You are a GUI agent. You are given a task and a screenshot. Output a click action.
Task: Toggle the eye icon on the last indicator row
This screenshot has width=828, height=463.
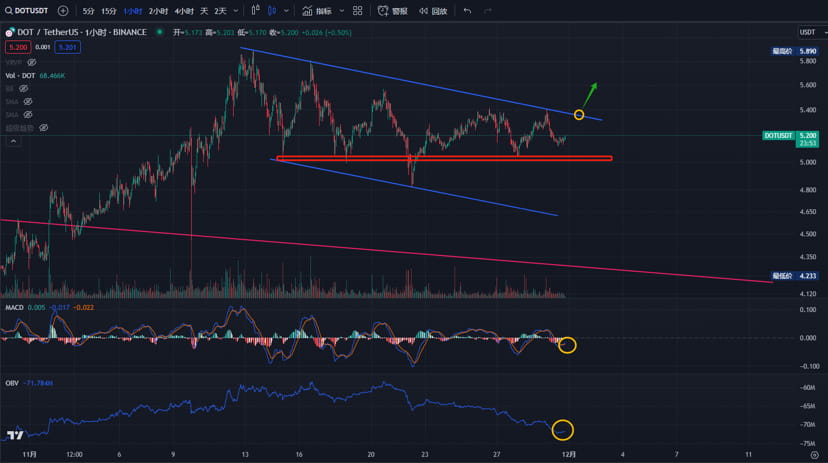(43, 128)
